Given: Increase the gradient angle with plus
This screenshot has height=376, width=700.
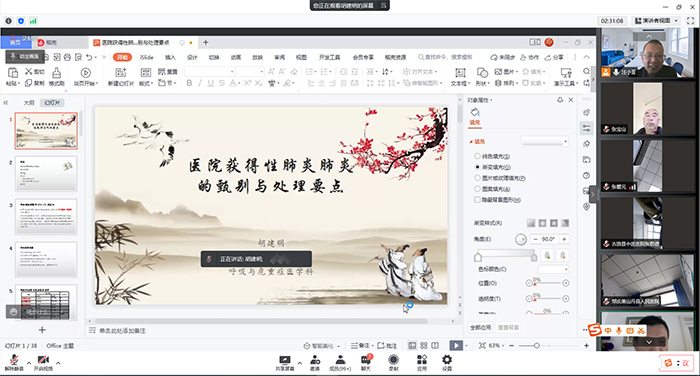Looking at the screenshot, I should coord(564,239).
